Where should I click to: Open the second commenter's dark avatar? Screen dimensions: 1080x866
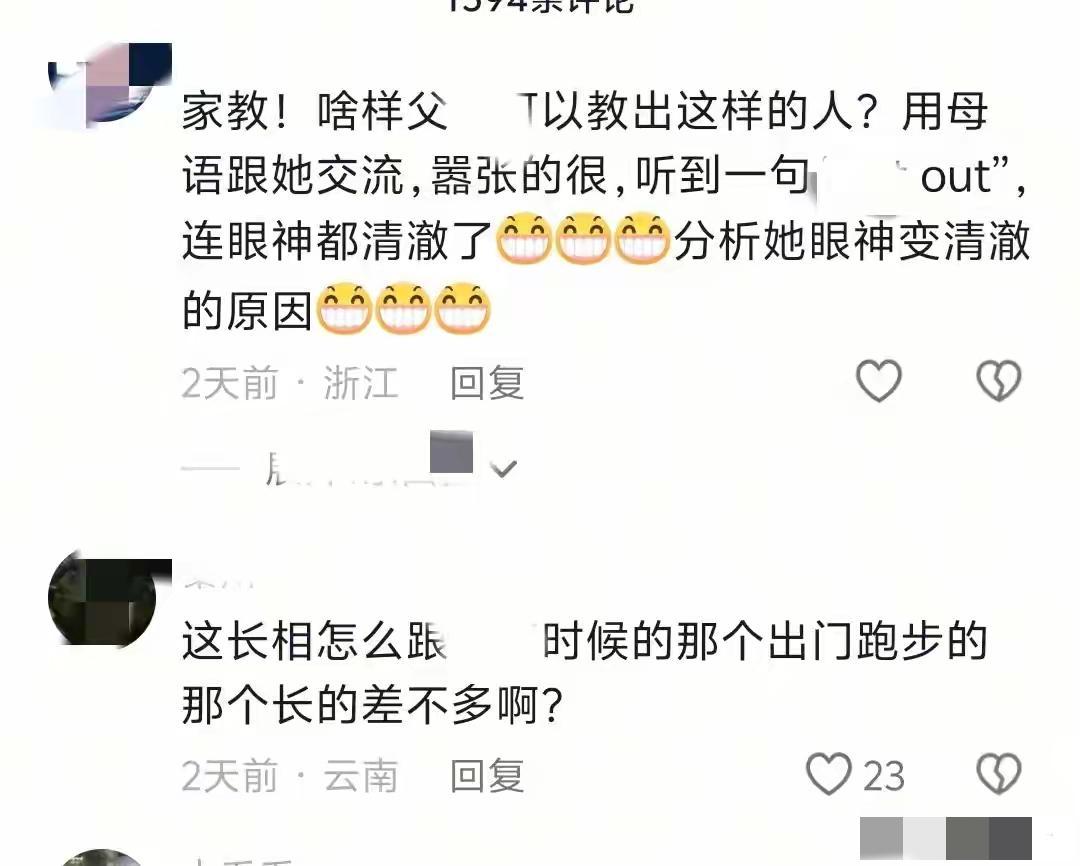click(109, 598)
